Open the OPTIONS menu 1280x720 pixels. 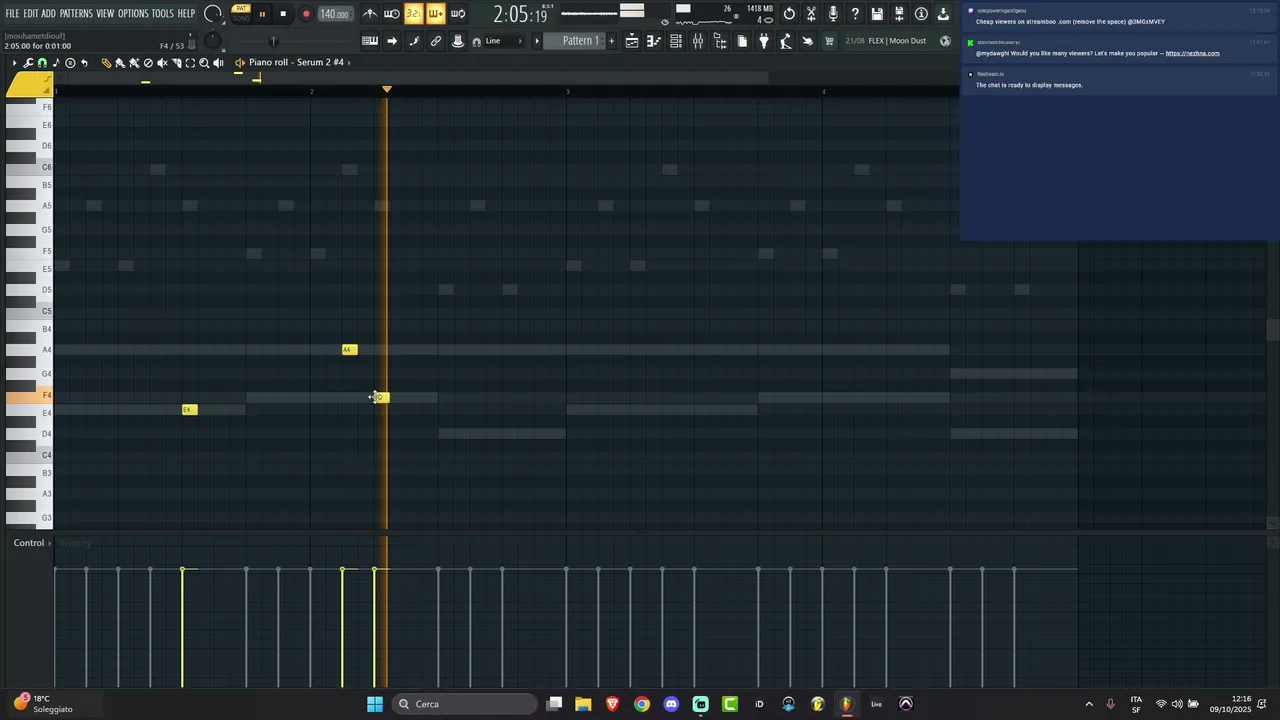(133, 14)
